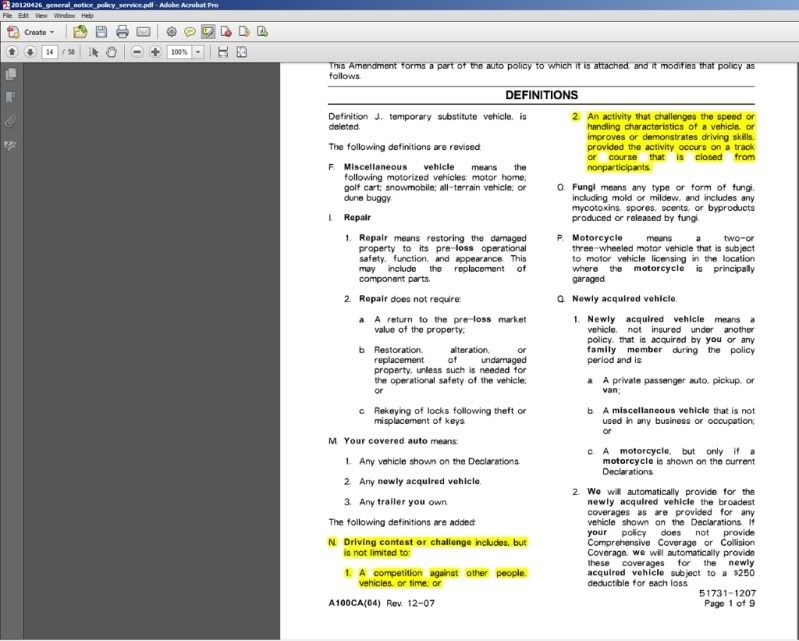Click the page number input field

(49, 52)
